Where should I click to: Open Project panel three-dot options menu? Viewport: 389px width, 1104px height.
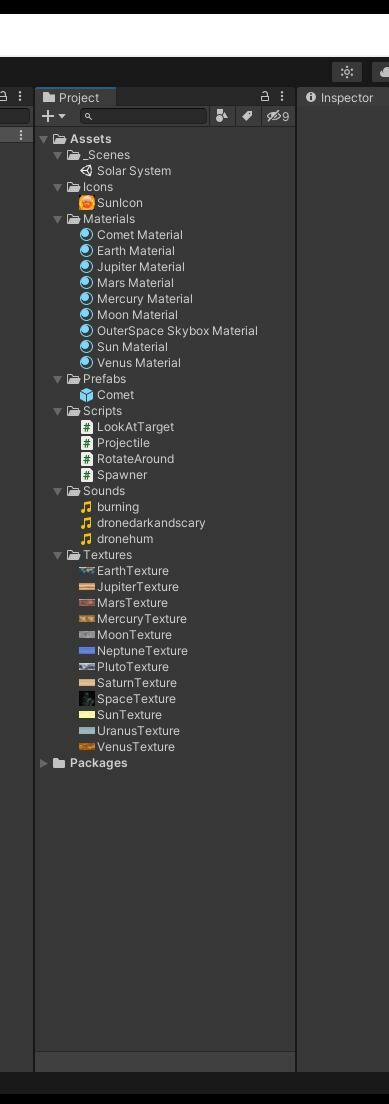point(282,96)
